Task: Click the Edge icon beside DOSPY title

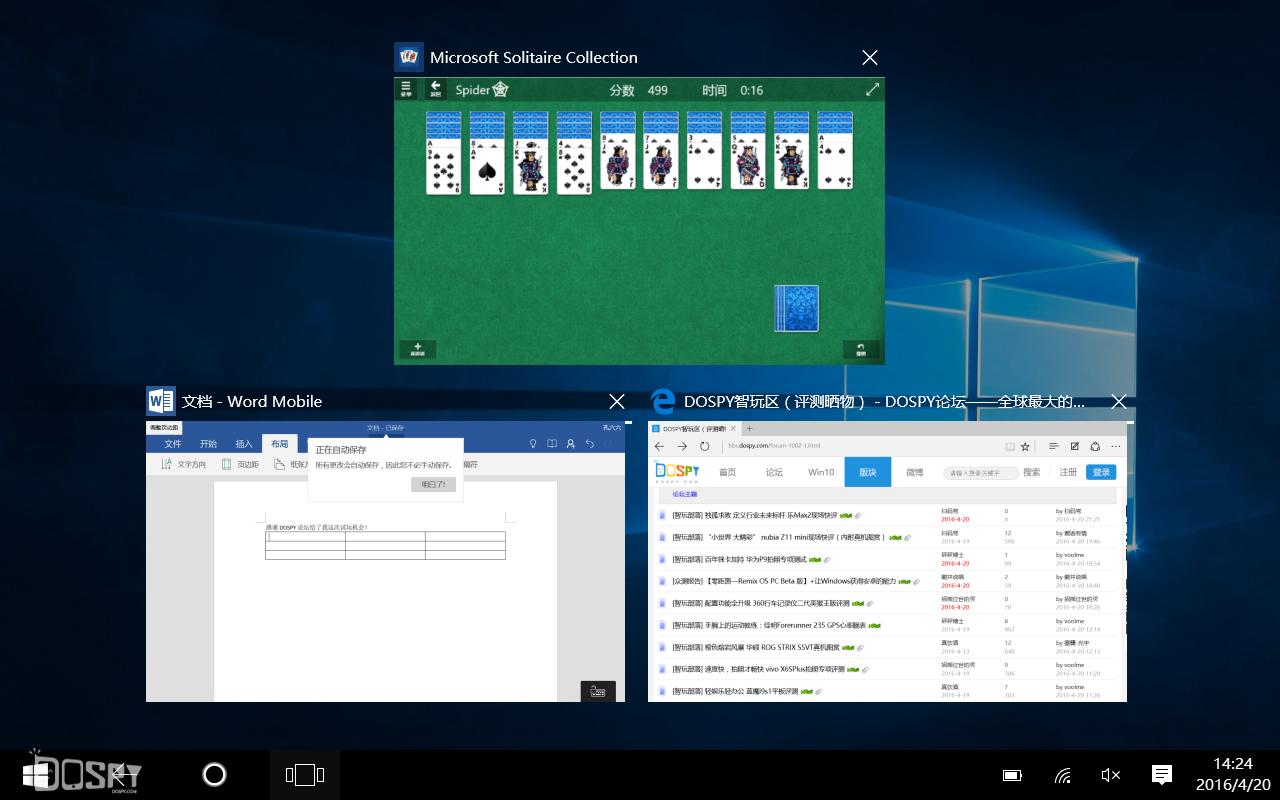Action: click(x=663, y=401)
